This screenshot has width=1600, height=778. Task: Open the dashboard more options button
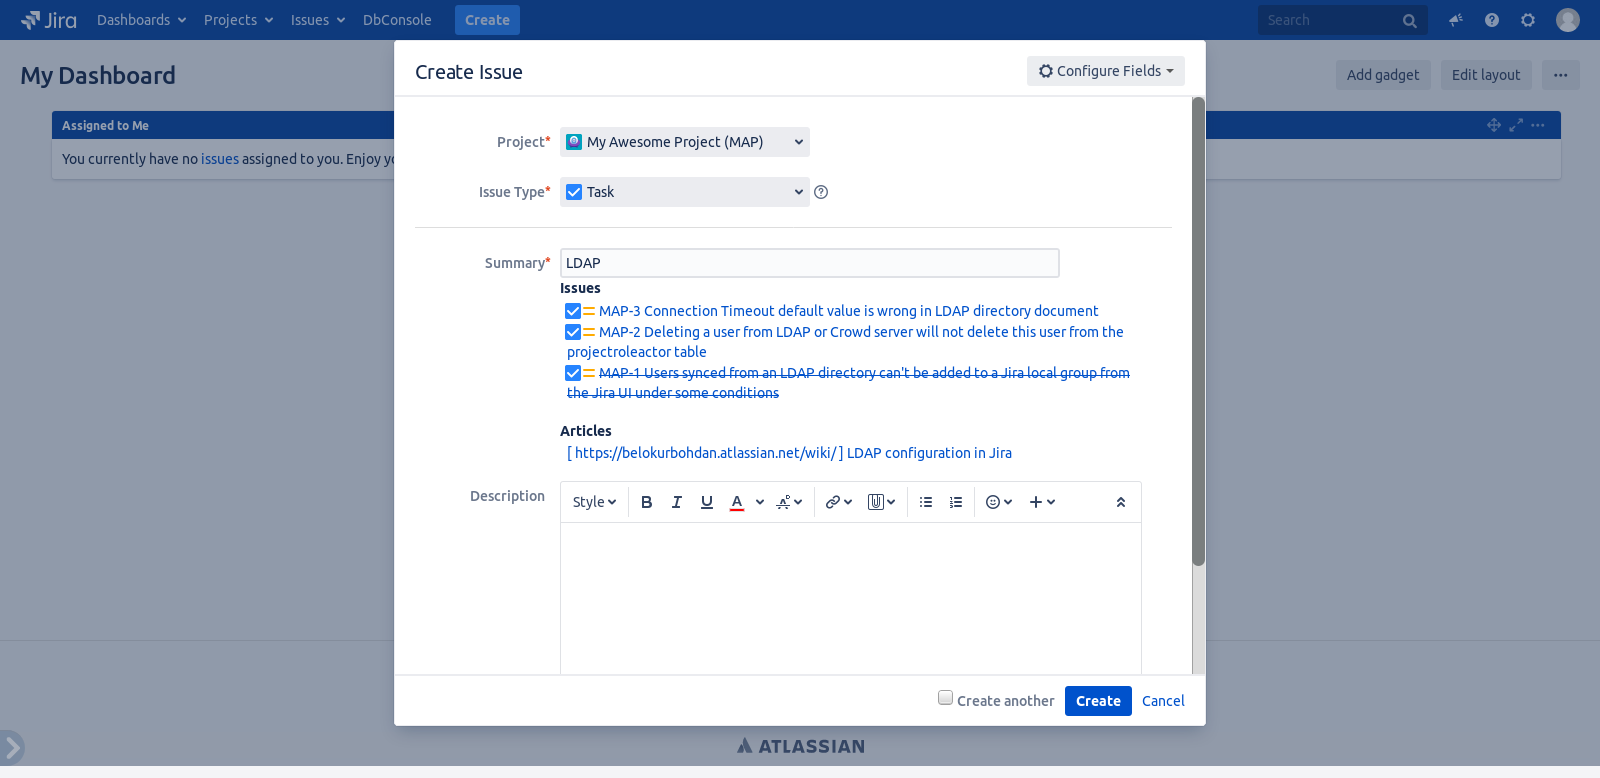click(1560, 75)
